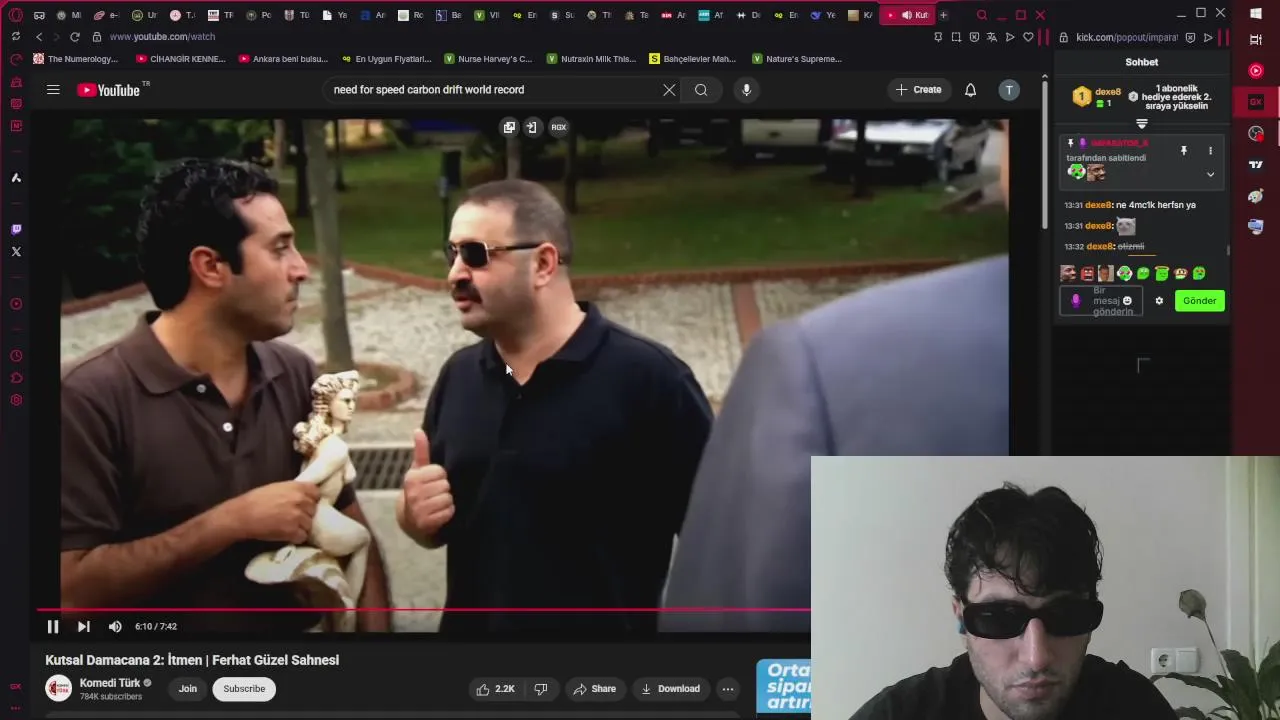Image resolution: width=1280 pixels, height=720 pixels.
Task: Skip to next video
Action: point(84,626)
